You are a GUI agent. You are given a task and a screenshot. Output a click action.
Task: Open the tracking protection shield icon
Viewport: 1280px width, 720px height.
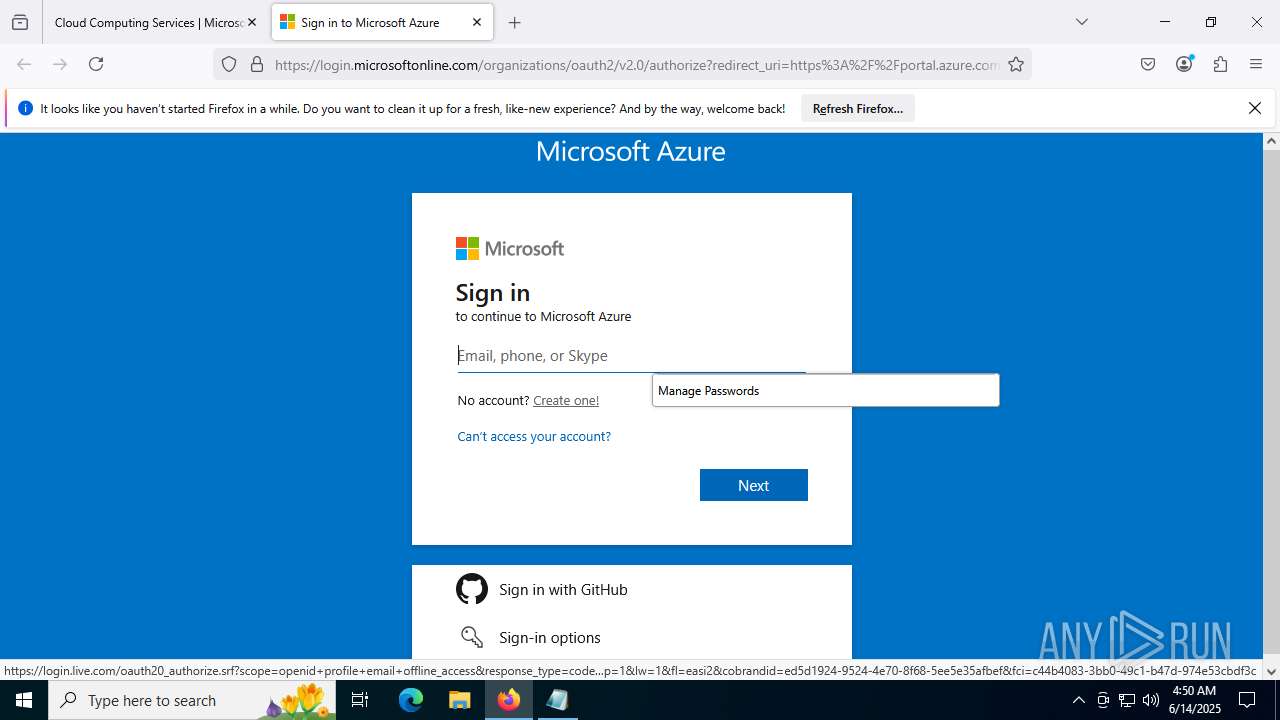pyautogui.click(x=229, y=64)
